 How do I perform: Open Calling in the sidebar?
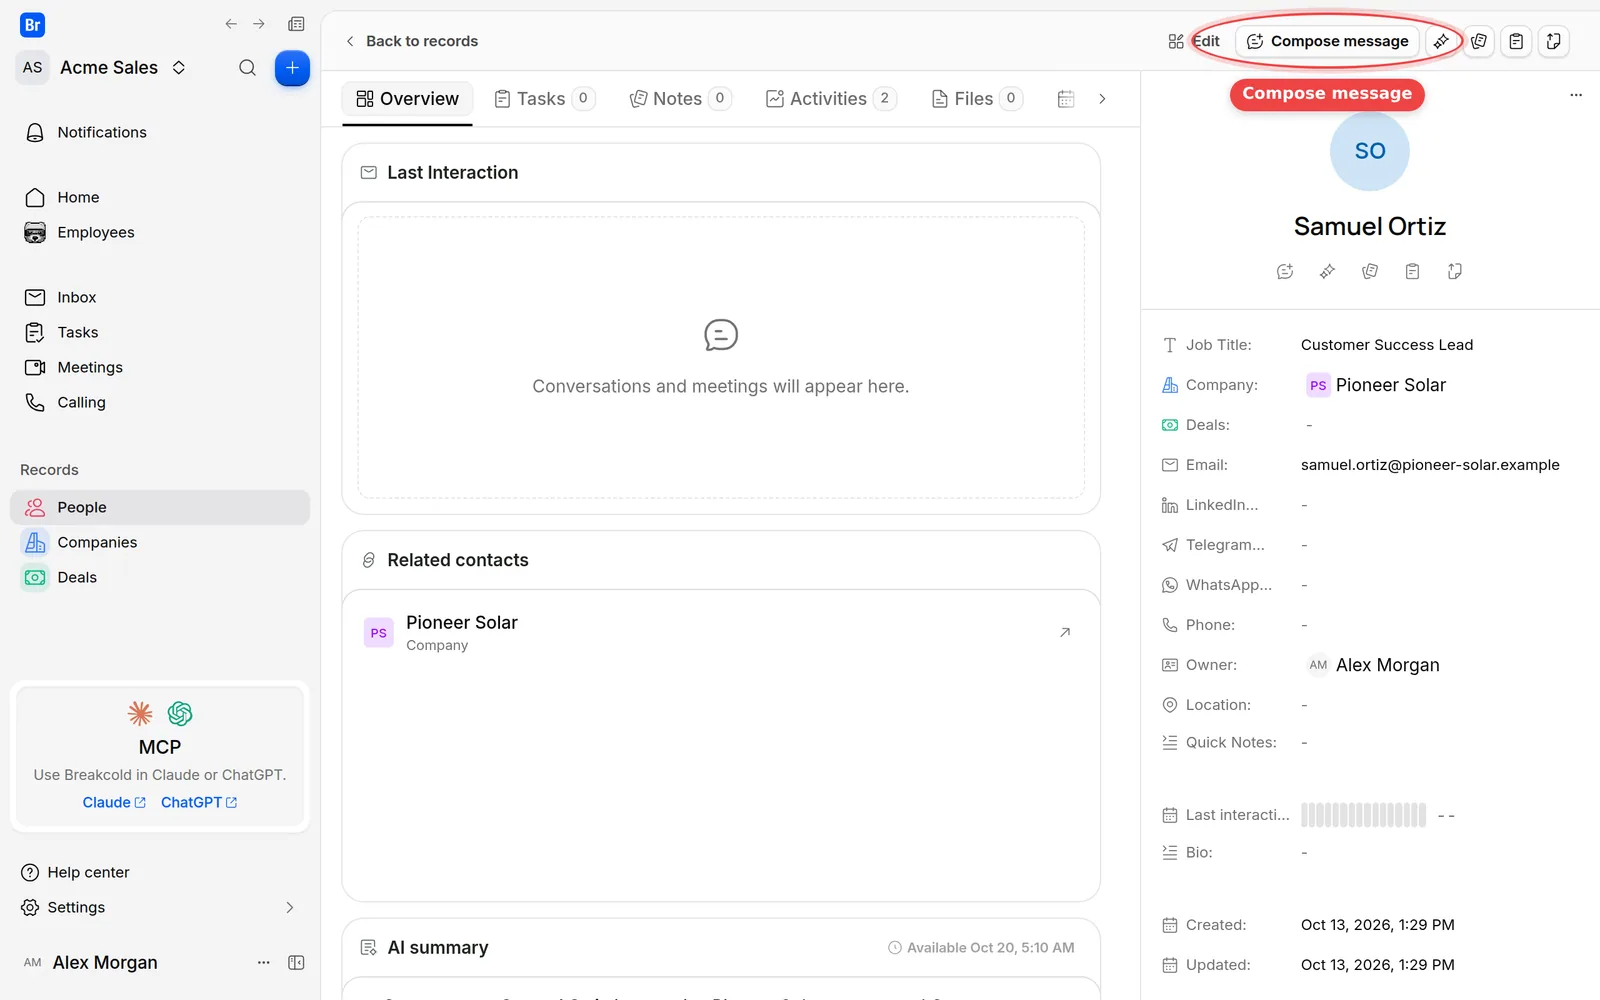(x=160, y=402)
